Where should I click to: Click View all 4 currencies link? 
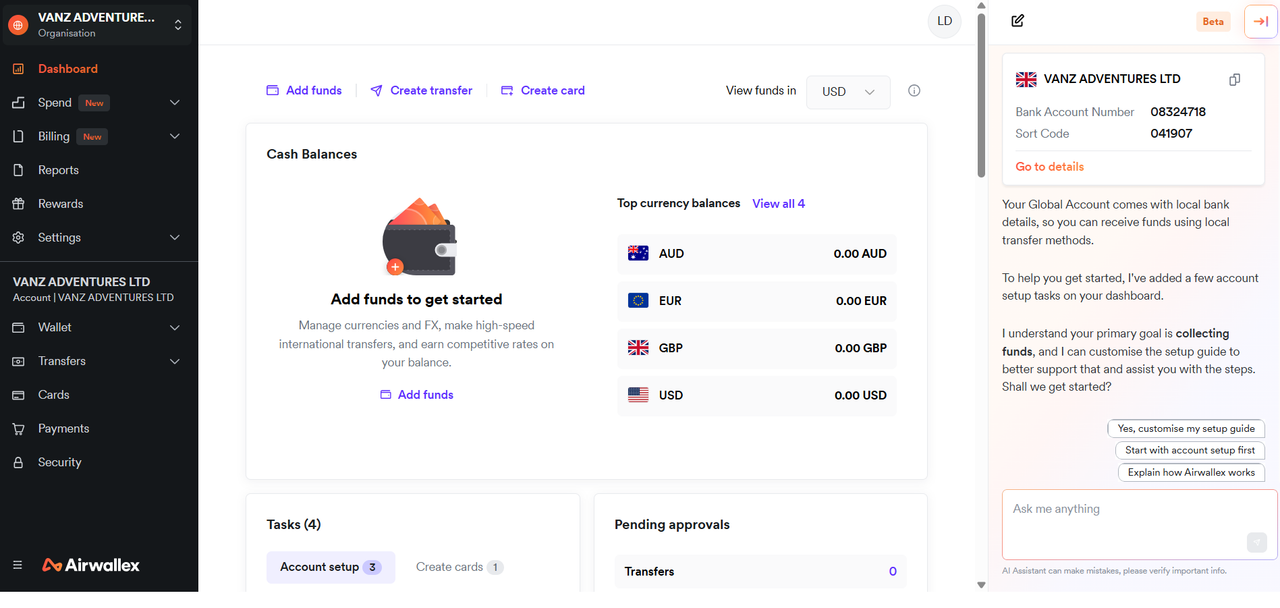pyautogui.click(x=779, y=203)
